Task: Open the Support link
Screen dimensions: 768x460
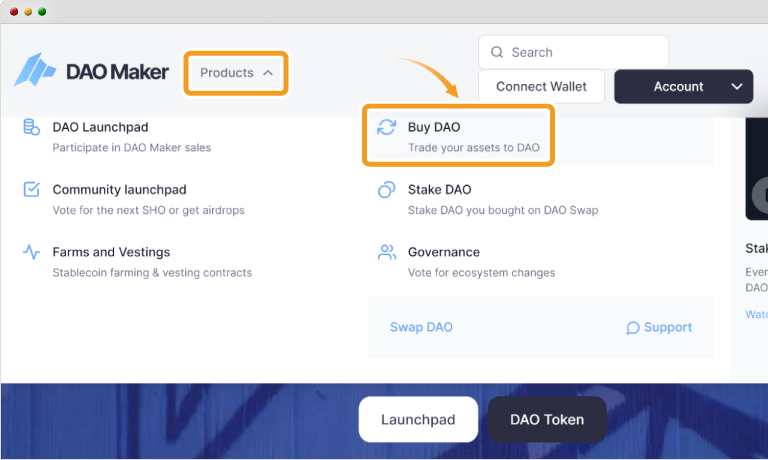Action: 659,327
